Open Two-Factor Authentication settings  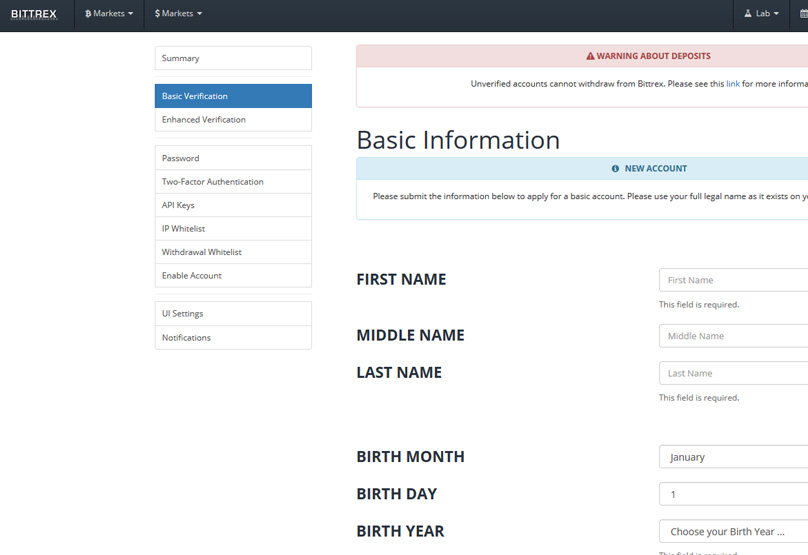tap(233, 182)
